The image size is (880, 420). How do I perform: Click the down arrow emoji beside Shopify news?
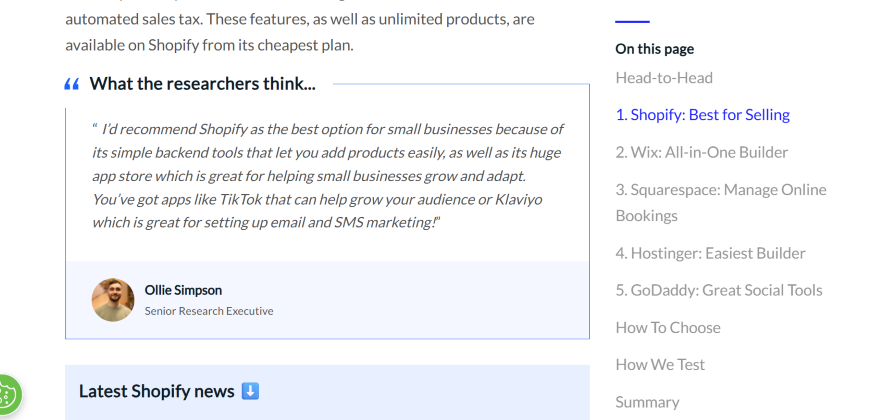click(x=250, y=391)
